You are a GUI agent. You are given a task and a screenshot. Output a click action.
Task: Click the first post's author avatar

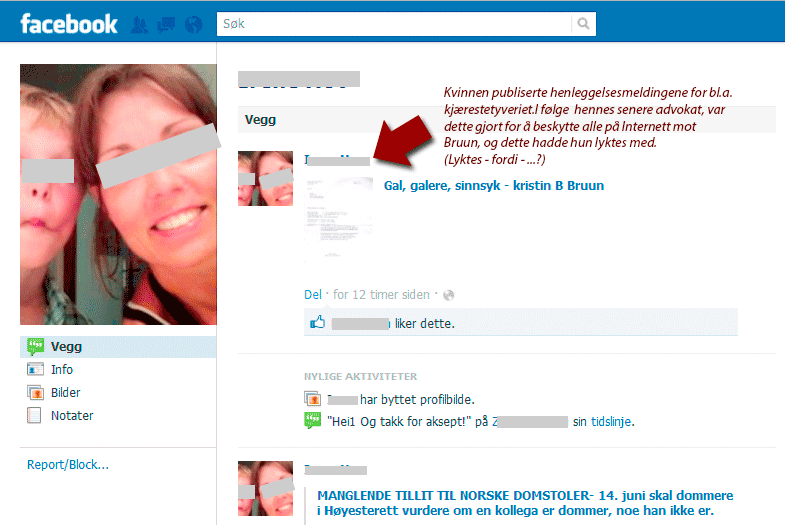(x=265, y=179)
